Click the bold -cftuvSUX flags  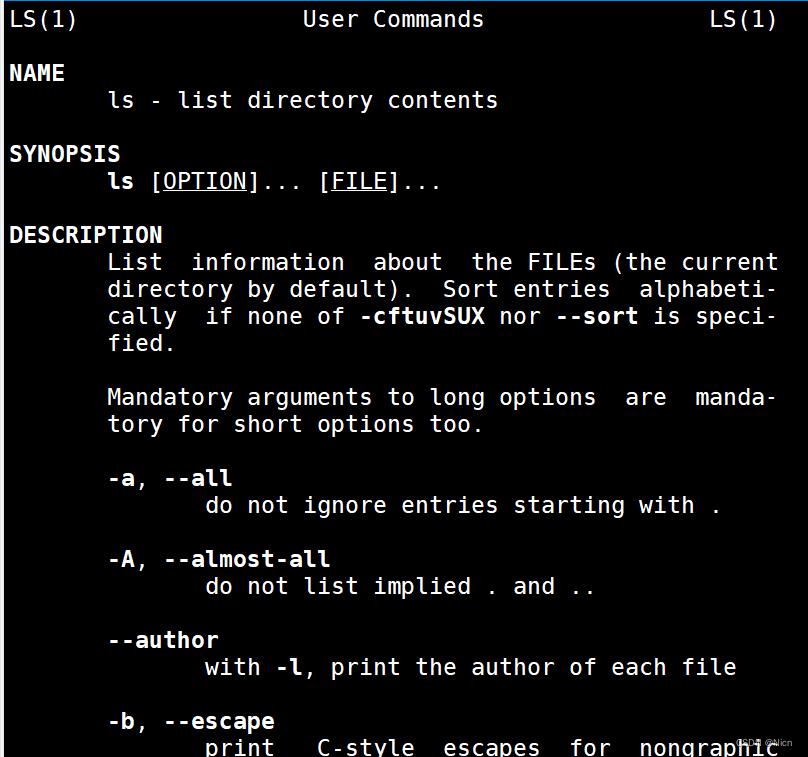click(x=423, y=316)
